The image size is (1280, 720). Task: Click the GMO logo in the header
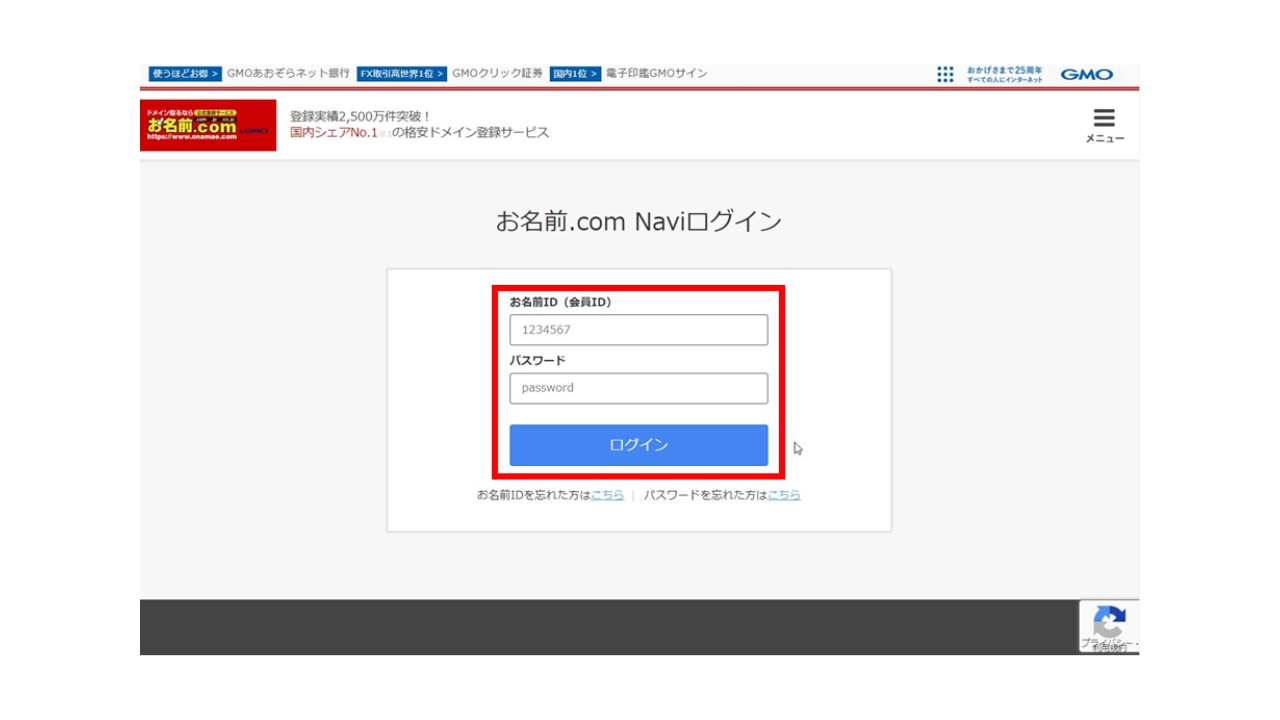click(1086, 74)
